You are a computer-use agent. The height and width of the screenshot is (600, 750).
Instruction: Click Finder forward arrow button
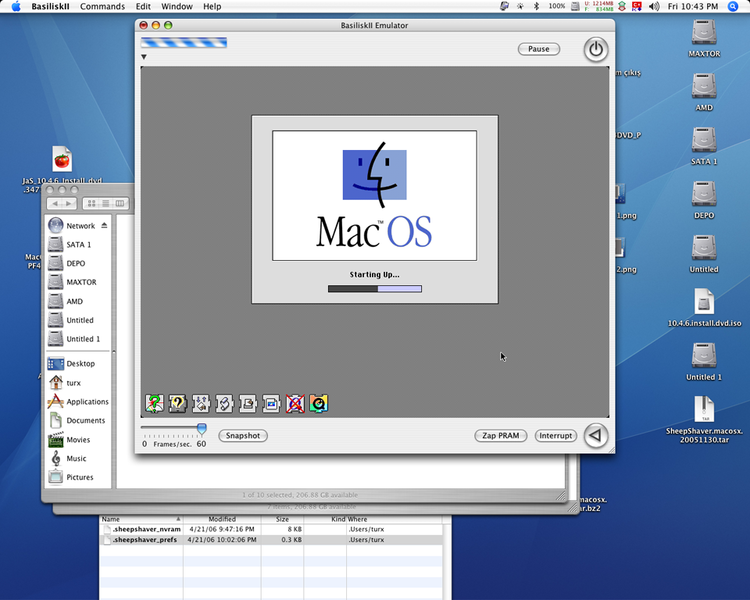click(69, 203)
